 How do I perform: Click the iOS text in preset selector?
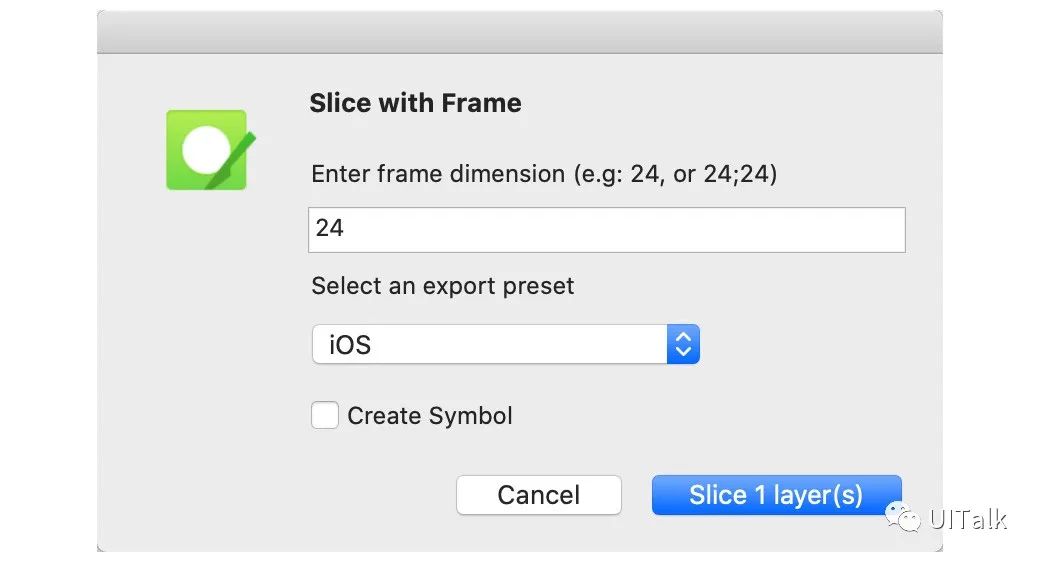click(350, 345)
